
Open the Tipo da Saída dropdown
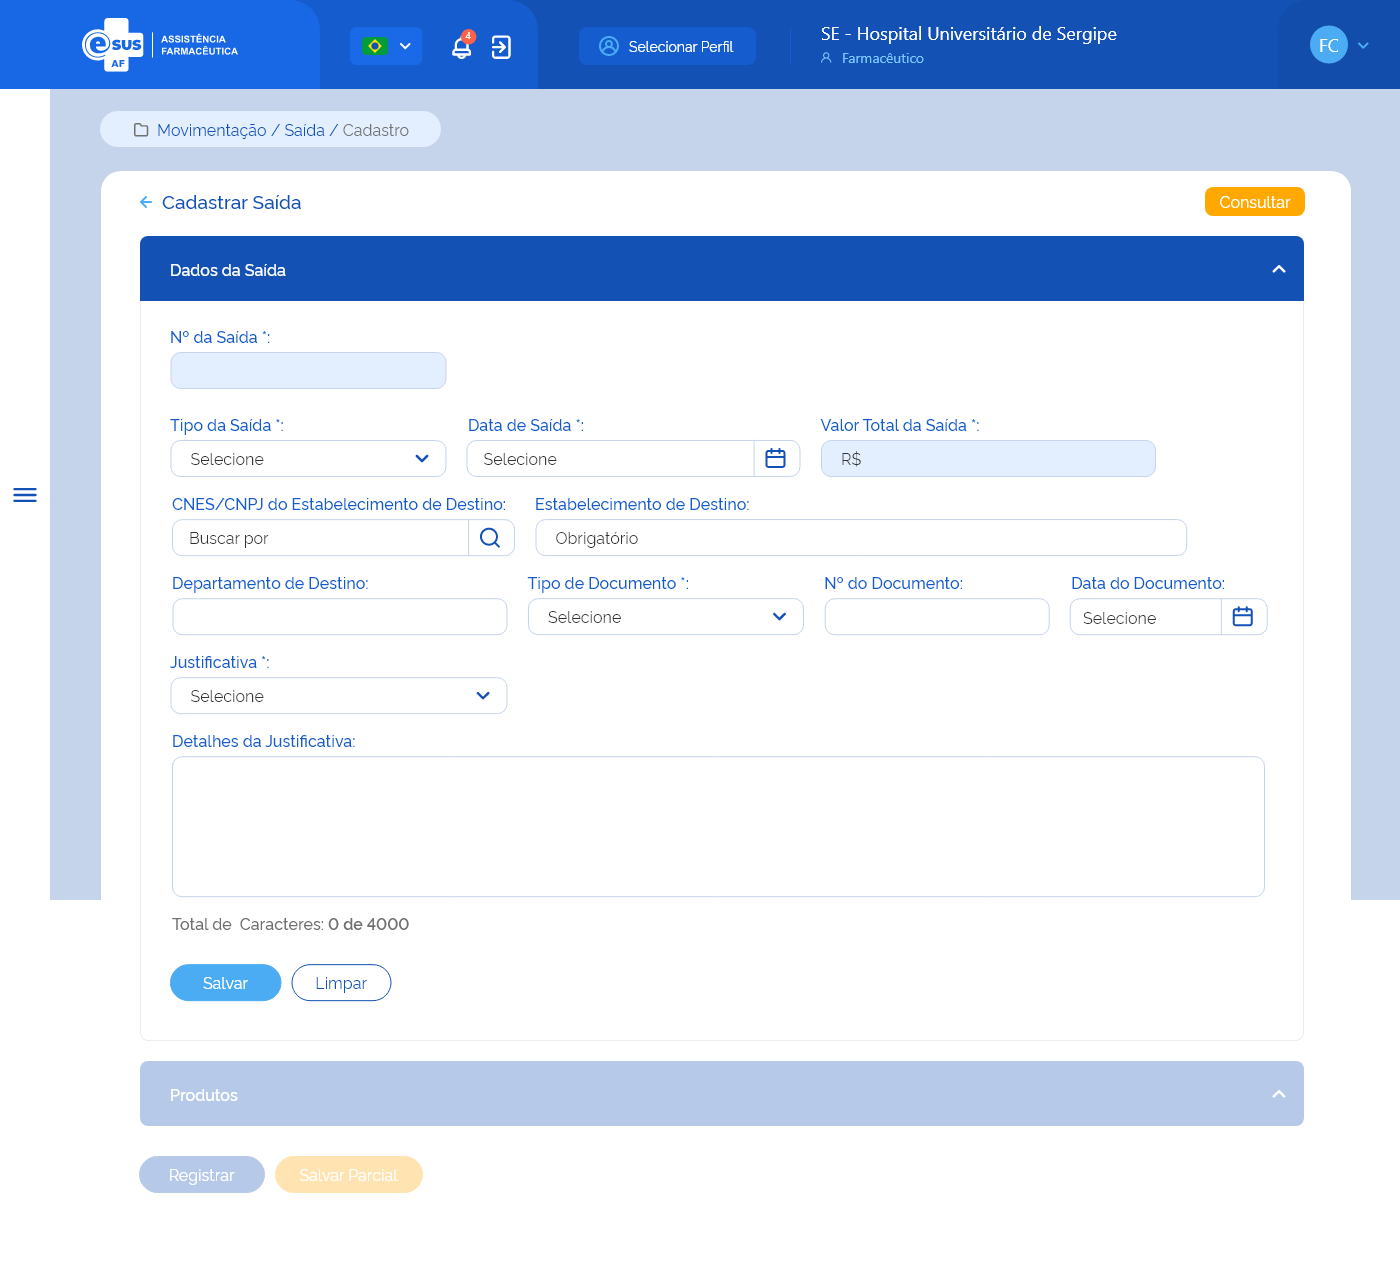pos(308,459)
